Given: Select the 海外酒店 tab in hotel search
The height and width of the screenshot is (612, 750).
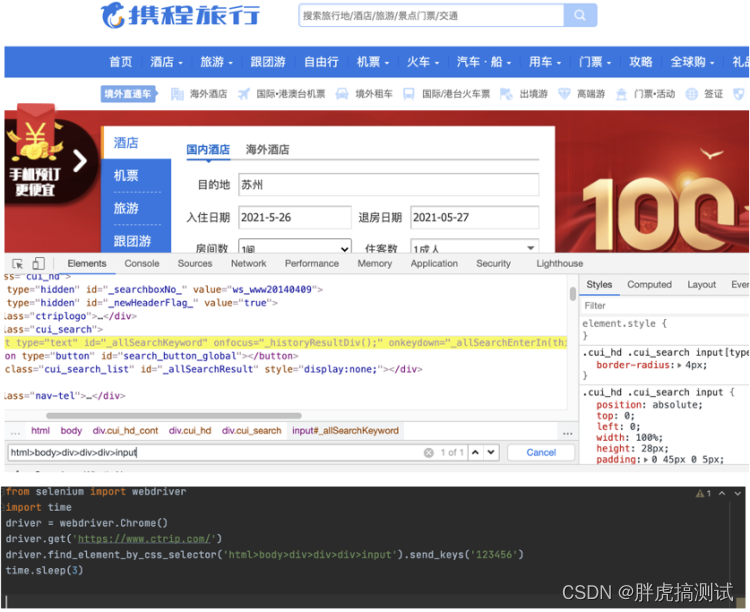Looking at the screenshot, I should [267, 150].
